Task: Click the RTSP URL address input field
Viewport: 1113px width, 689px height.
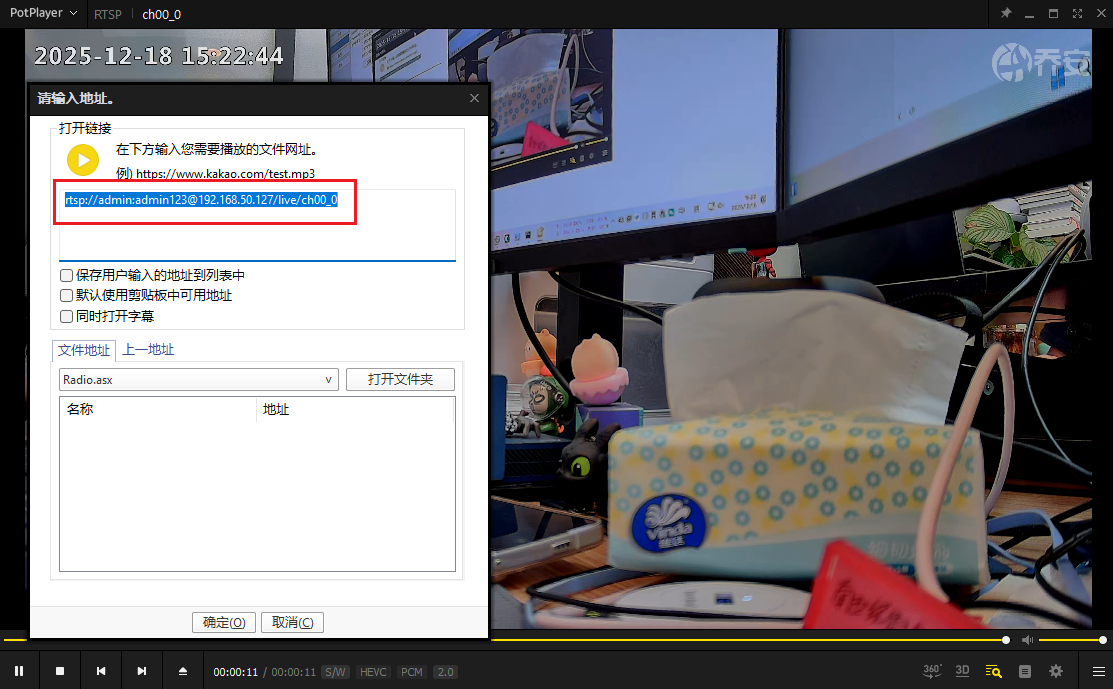Action: tap(257, 225)
